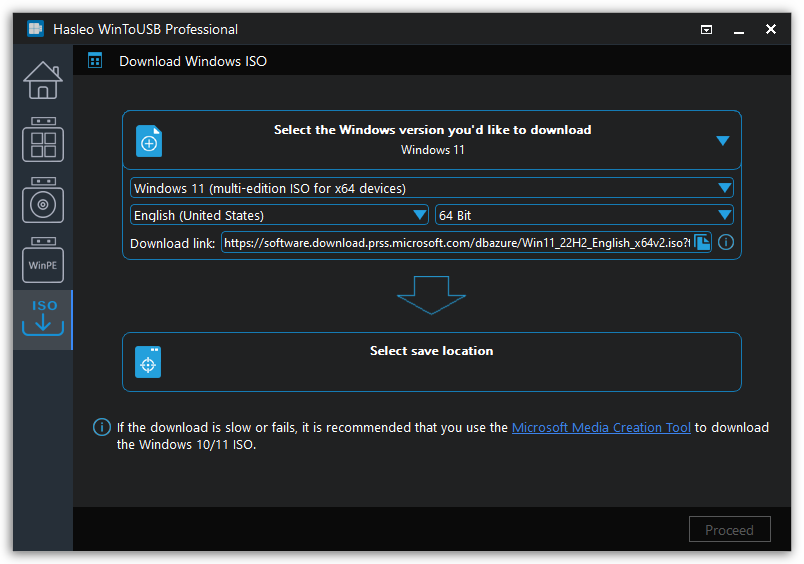The width and height of the screenshot is (804, 564).
Task: Open the Windows 11 multi-edition ISO dropdown
Action: [432, 188]
